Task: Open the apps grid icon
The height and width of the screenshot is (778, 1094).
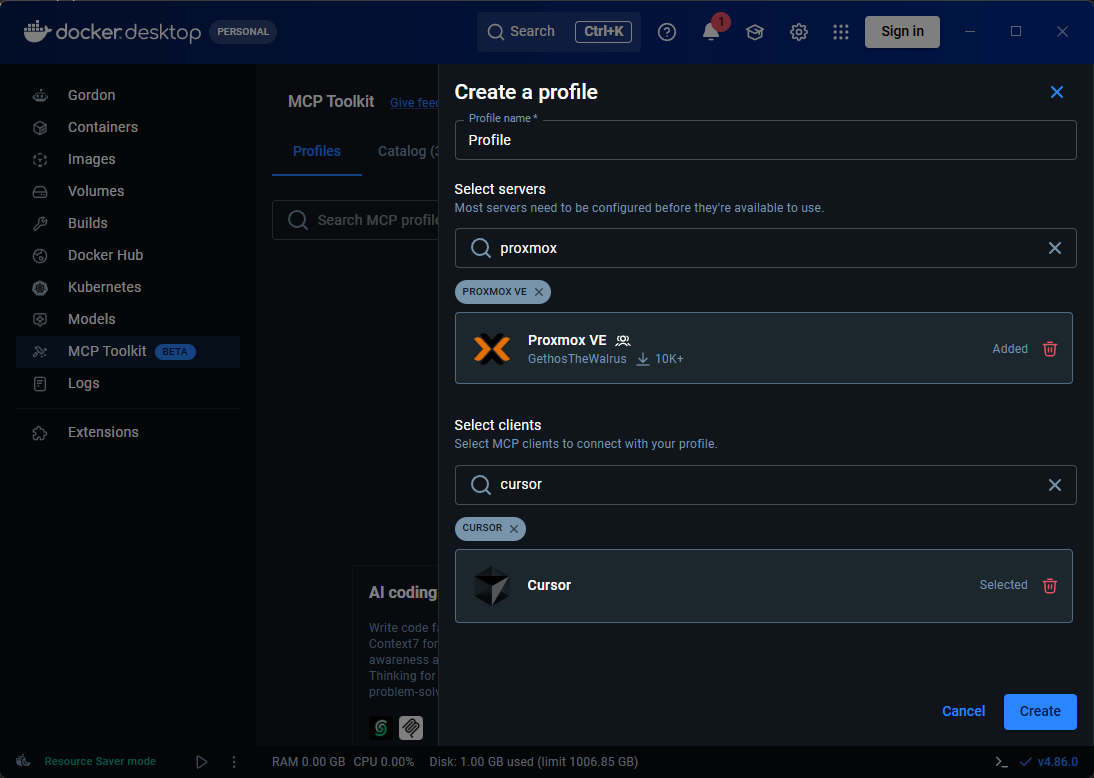Action: pos(841,31)
